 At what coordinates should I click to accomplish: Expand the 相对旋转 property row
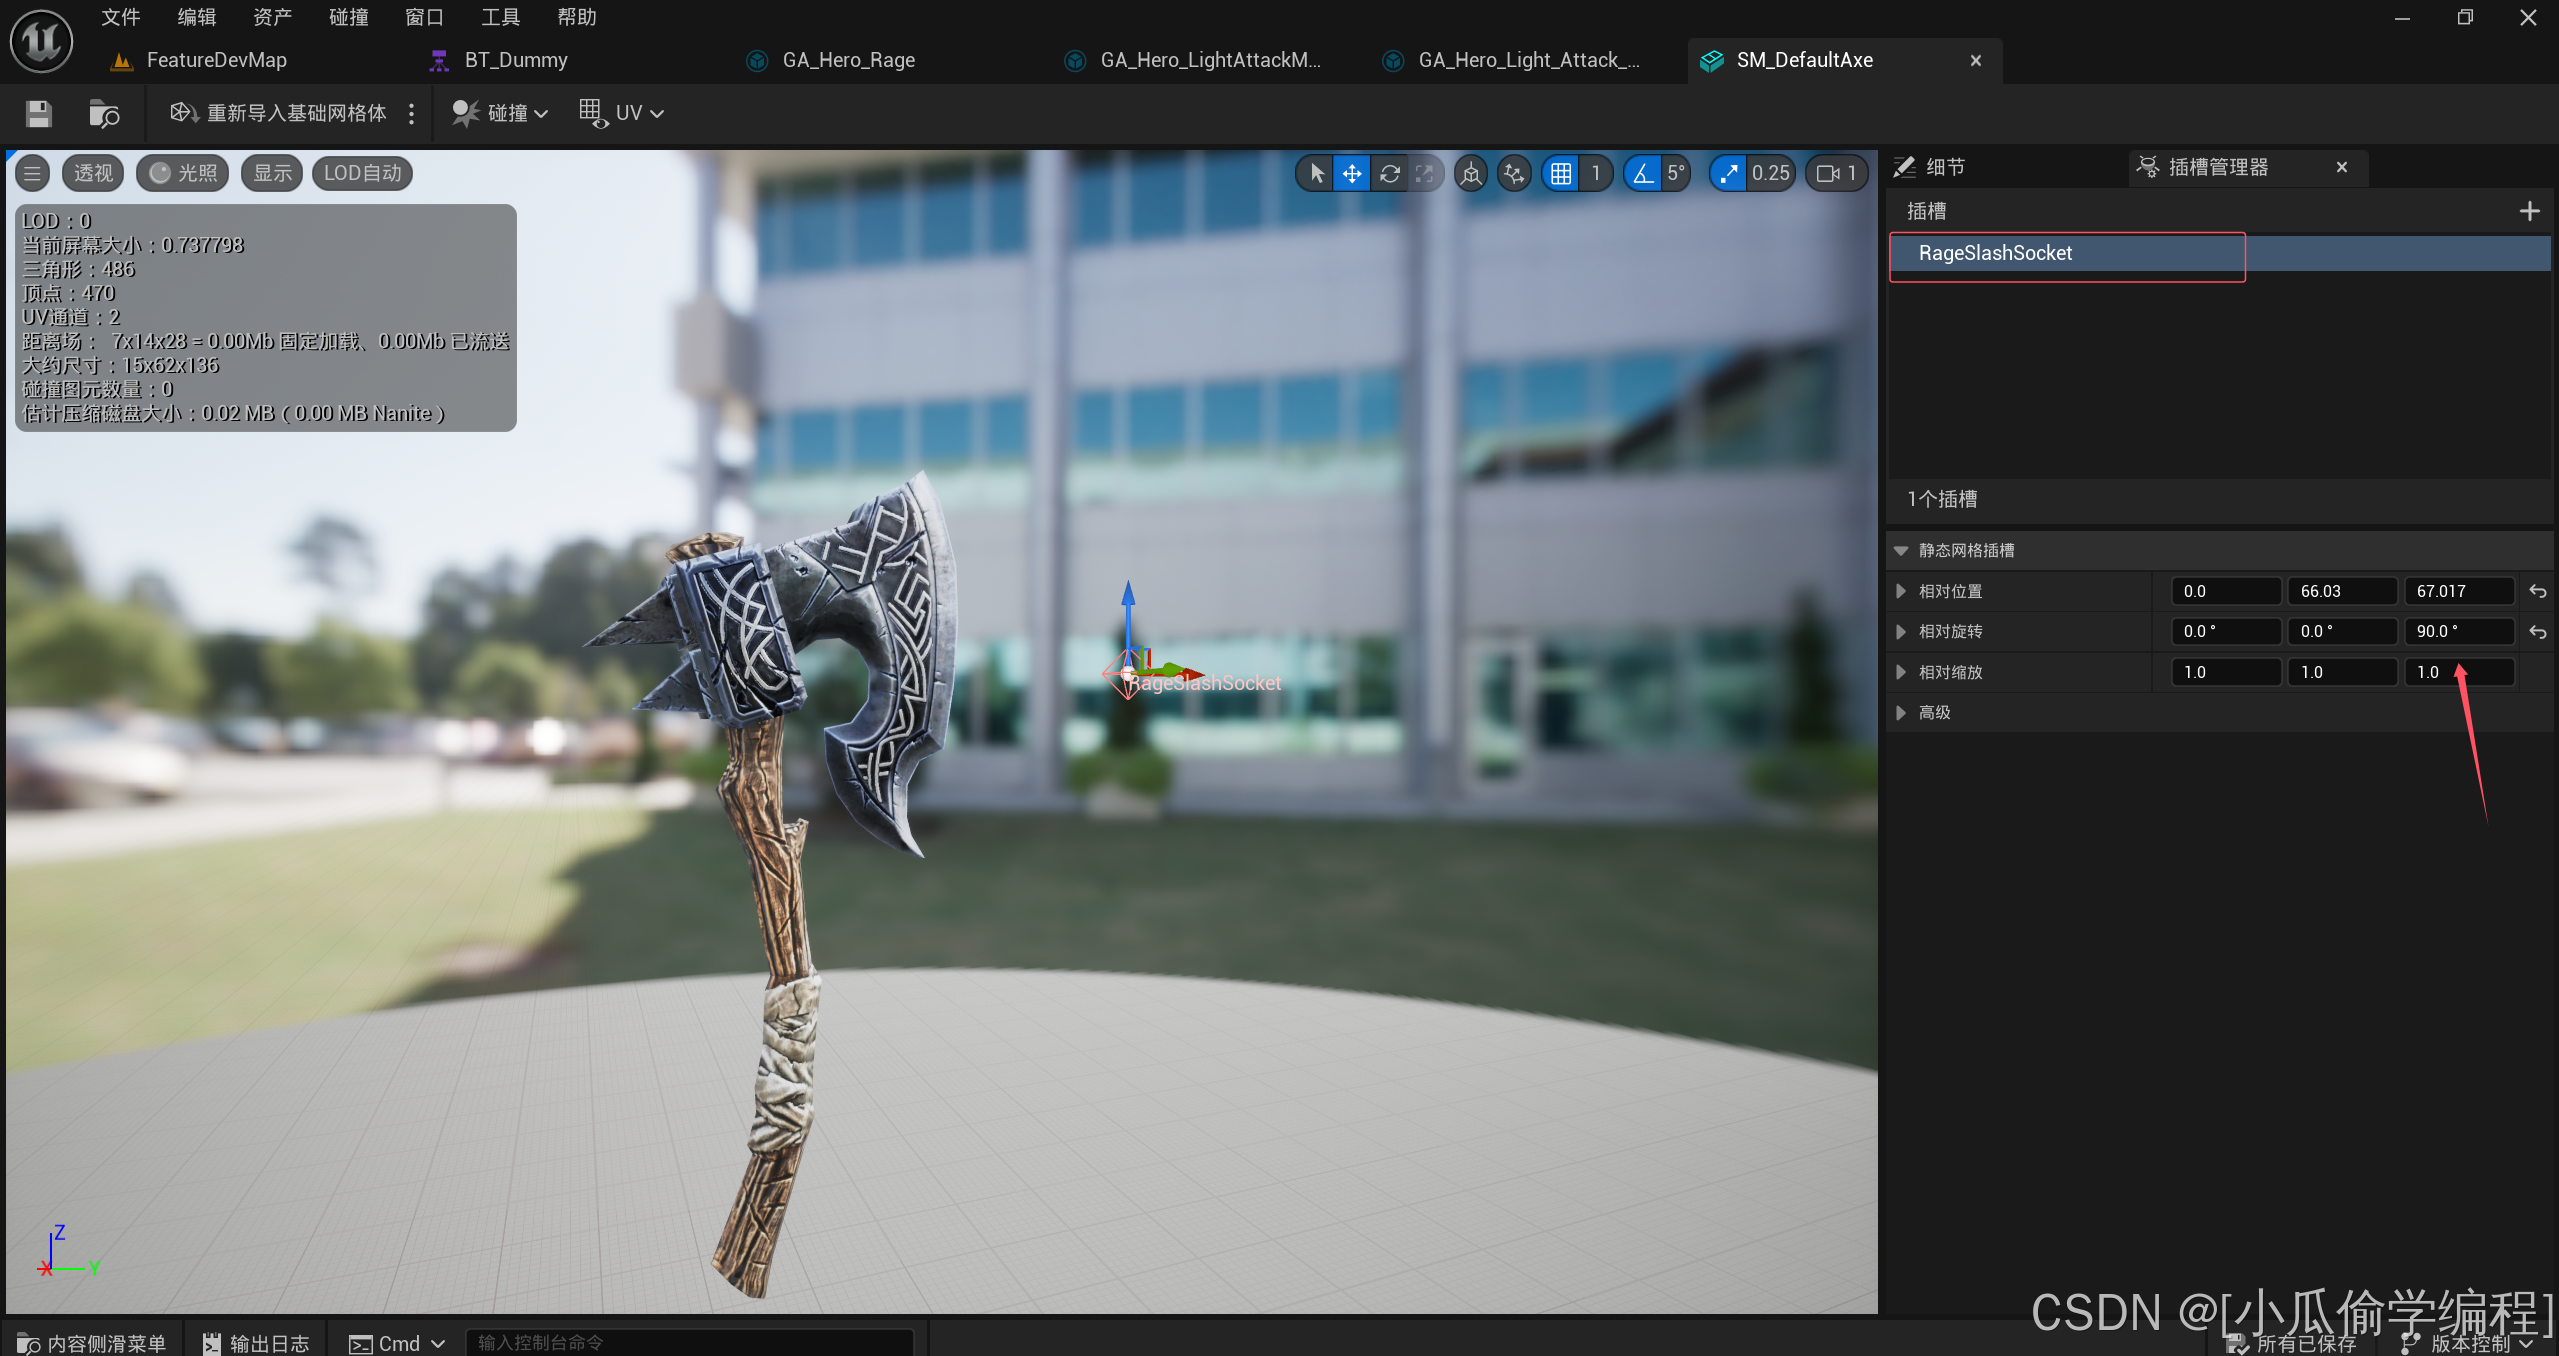1901,632
